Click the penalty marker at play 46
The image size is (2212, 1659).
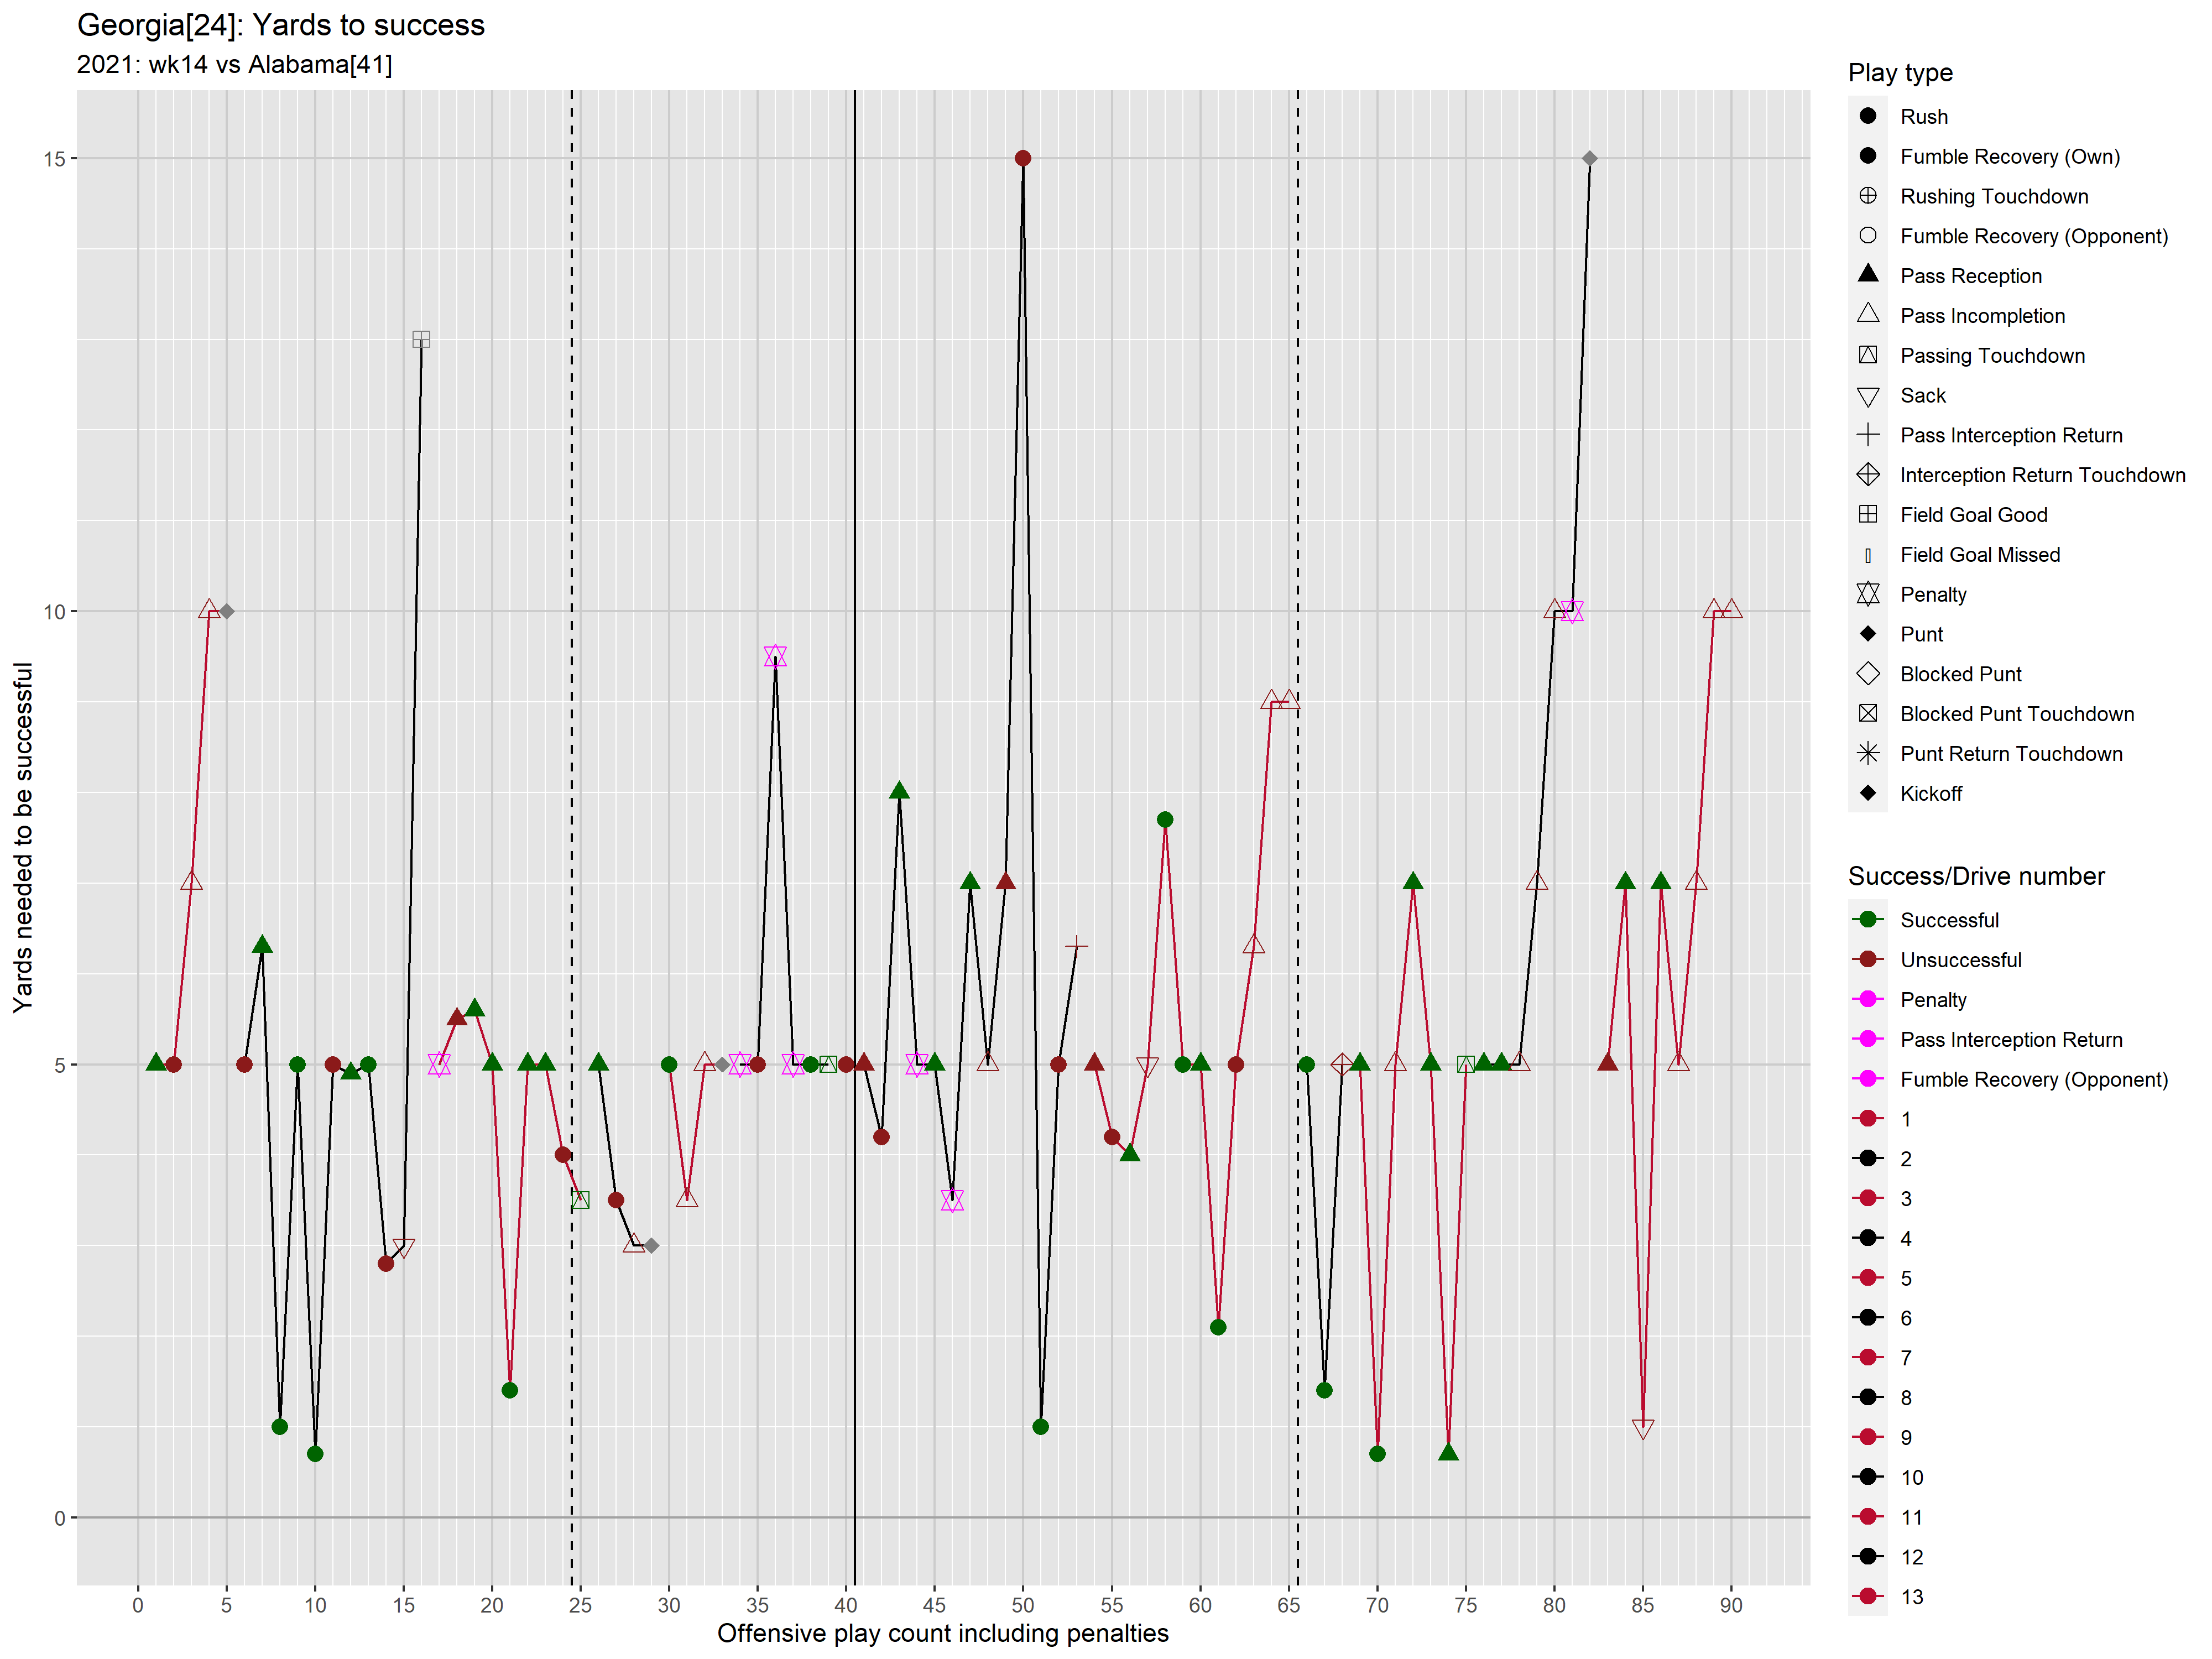pos(952,1200)
